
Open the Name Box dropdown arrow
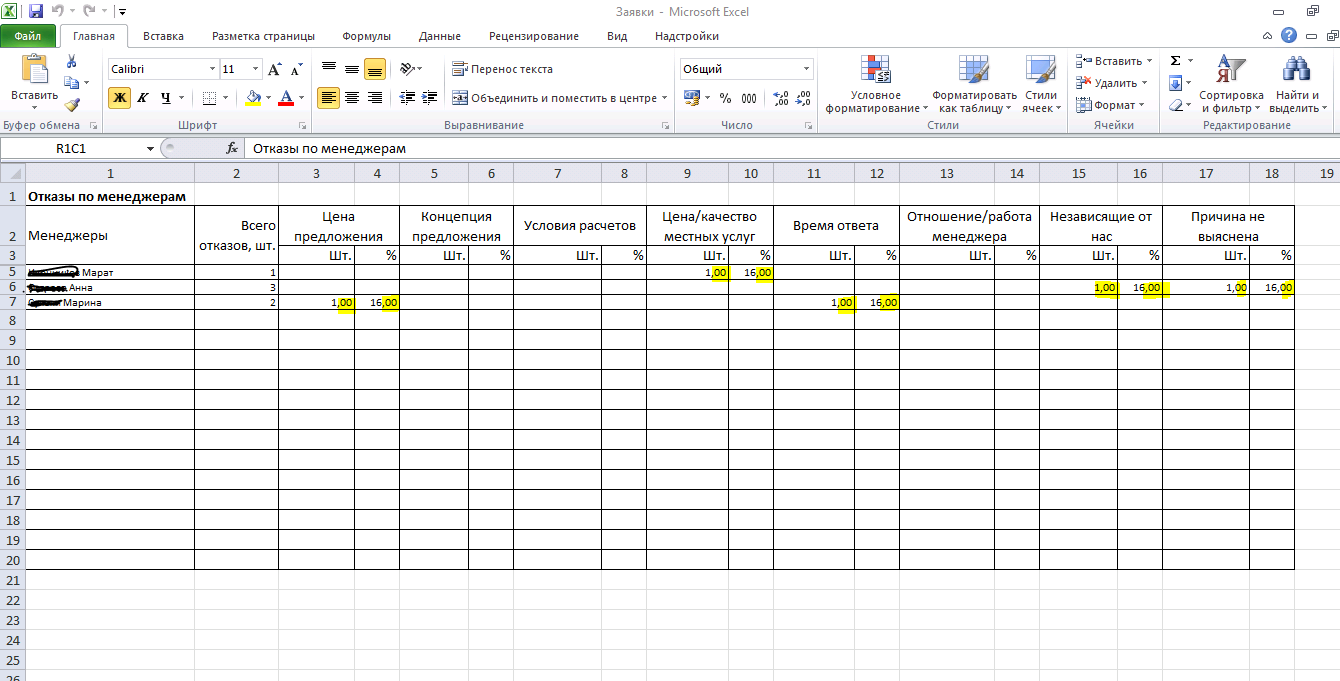pyautogui.click(x=151, y=148)
